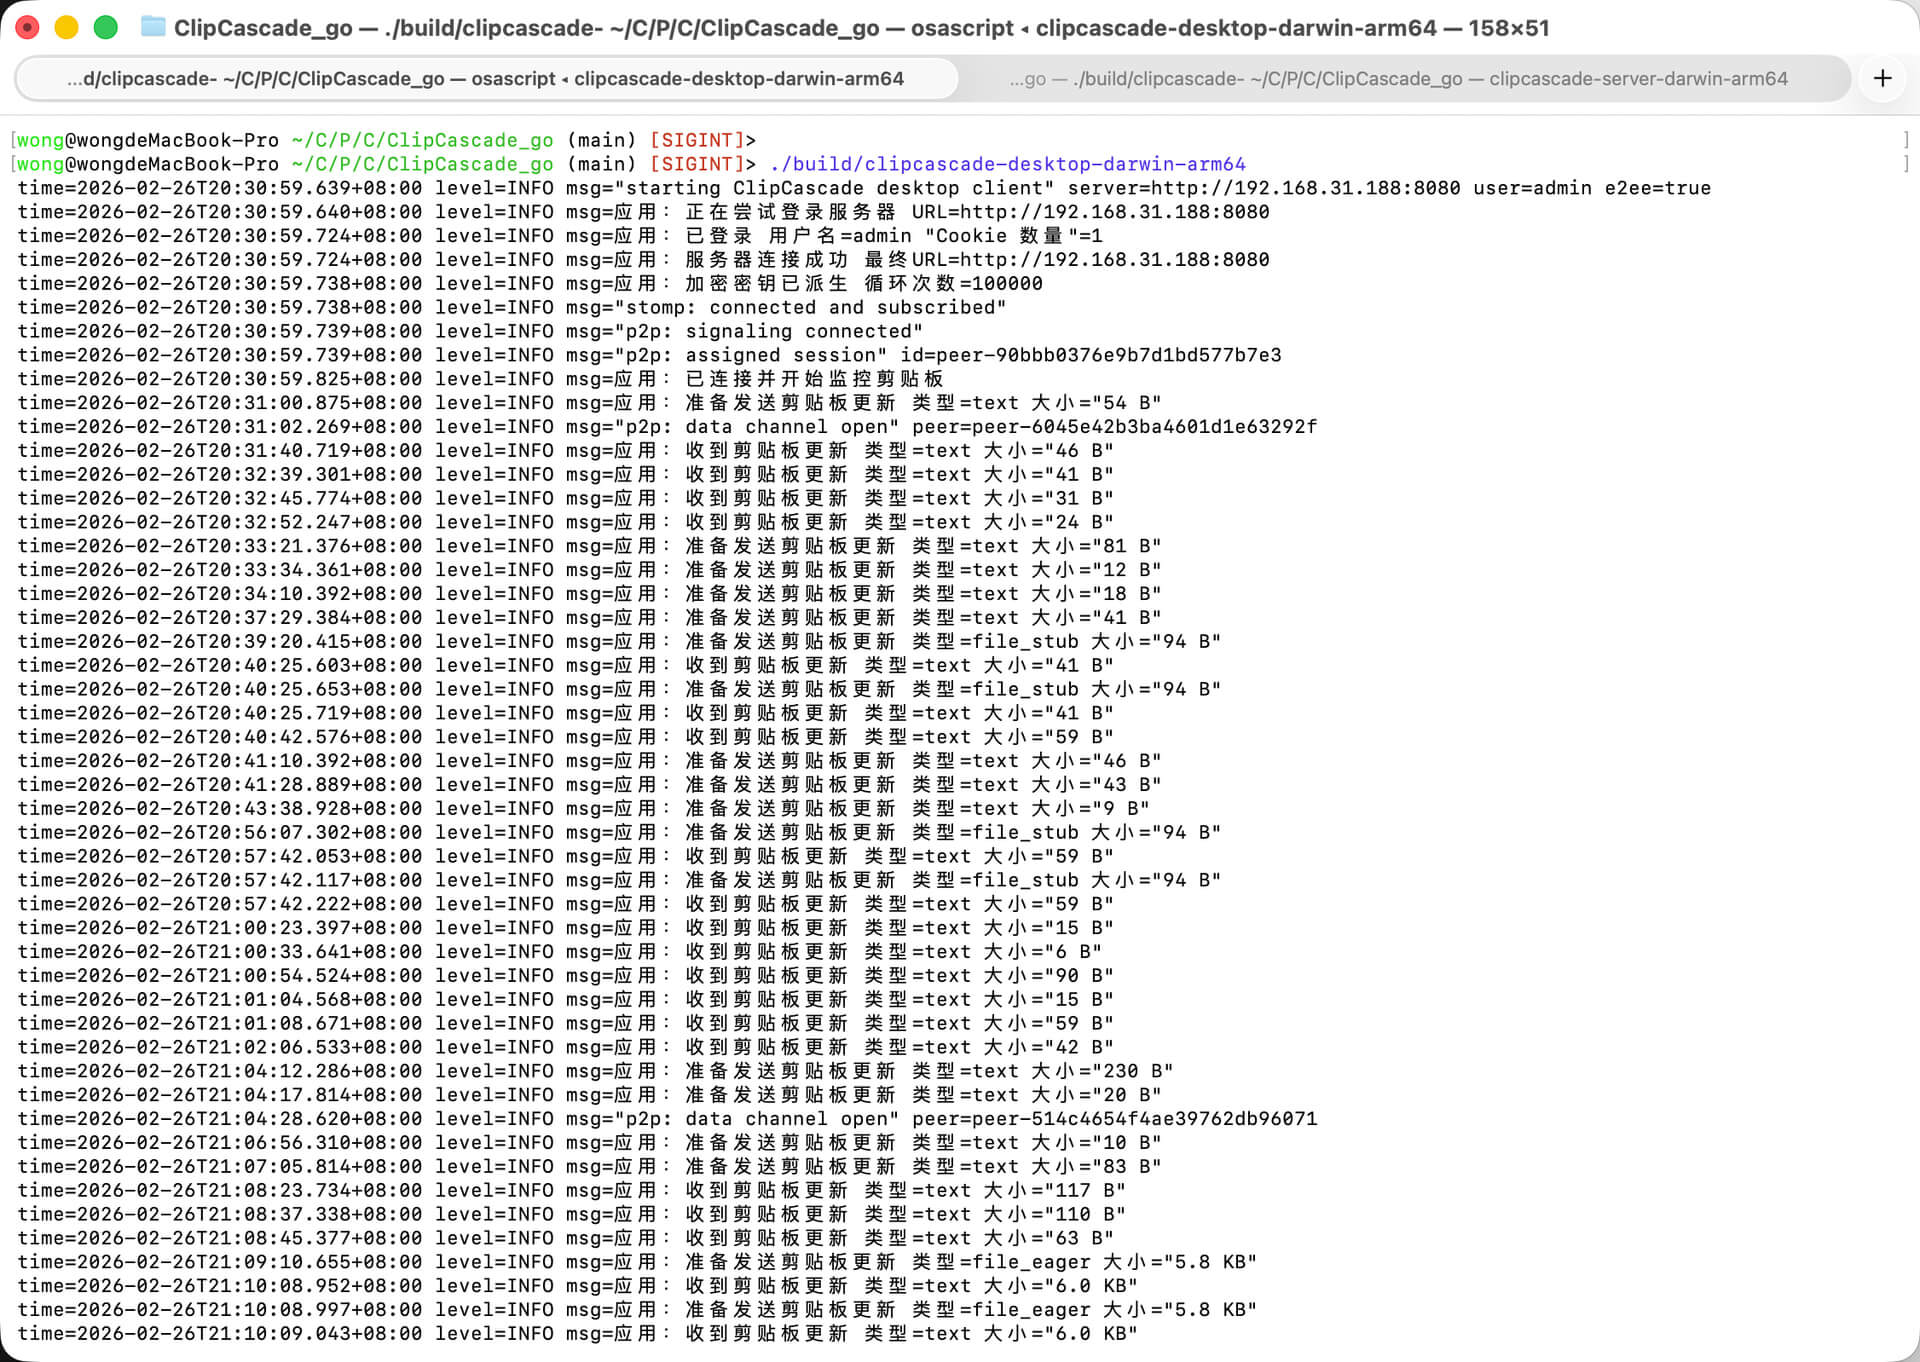The width and height of the screenshot is (1920, 1362).
Task: Click the URL after 正在尝试登录服务器
Action: pyautogui.click(x=1113, y=212)
